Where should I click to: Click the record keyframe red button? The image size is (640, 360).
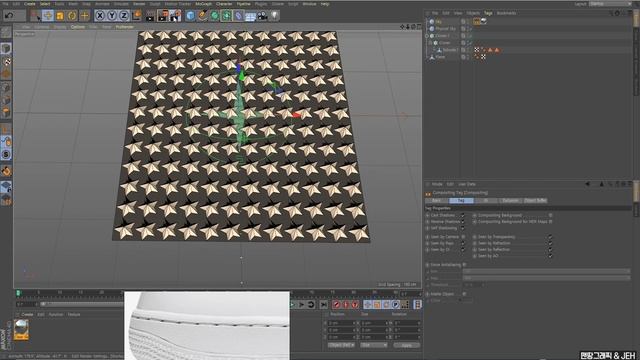tap(336, 304)
